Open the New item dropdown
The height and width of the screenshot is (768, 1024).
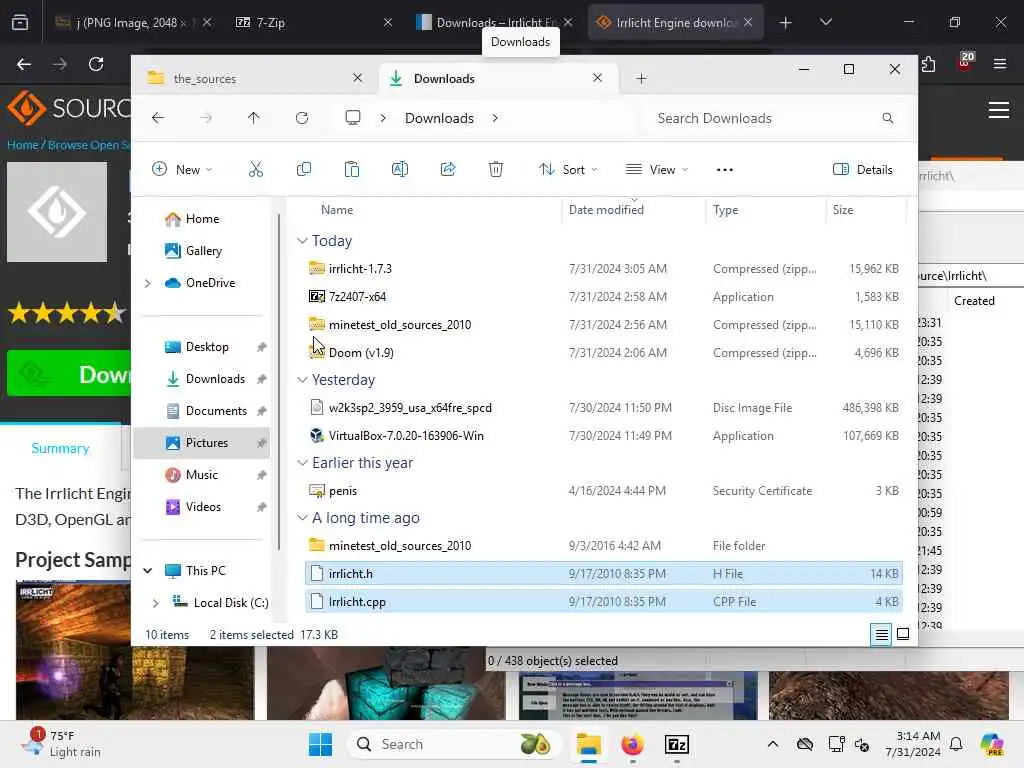coord(182,170)
